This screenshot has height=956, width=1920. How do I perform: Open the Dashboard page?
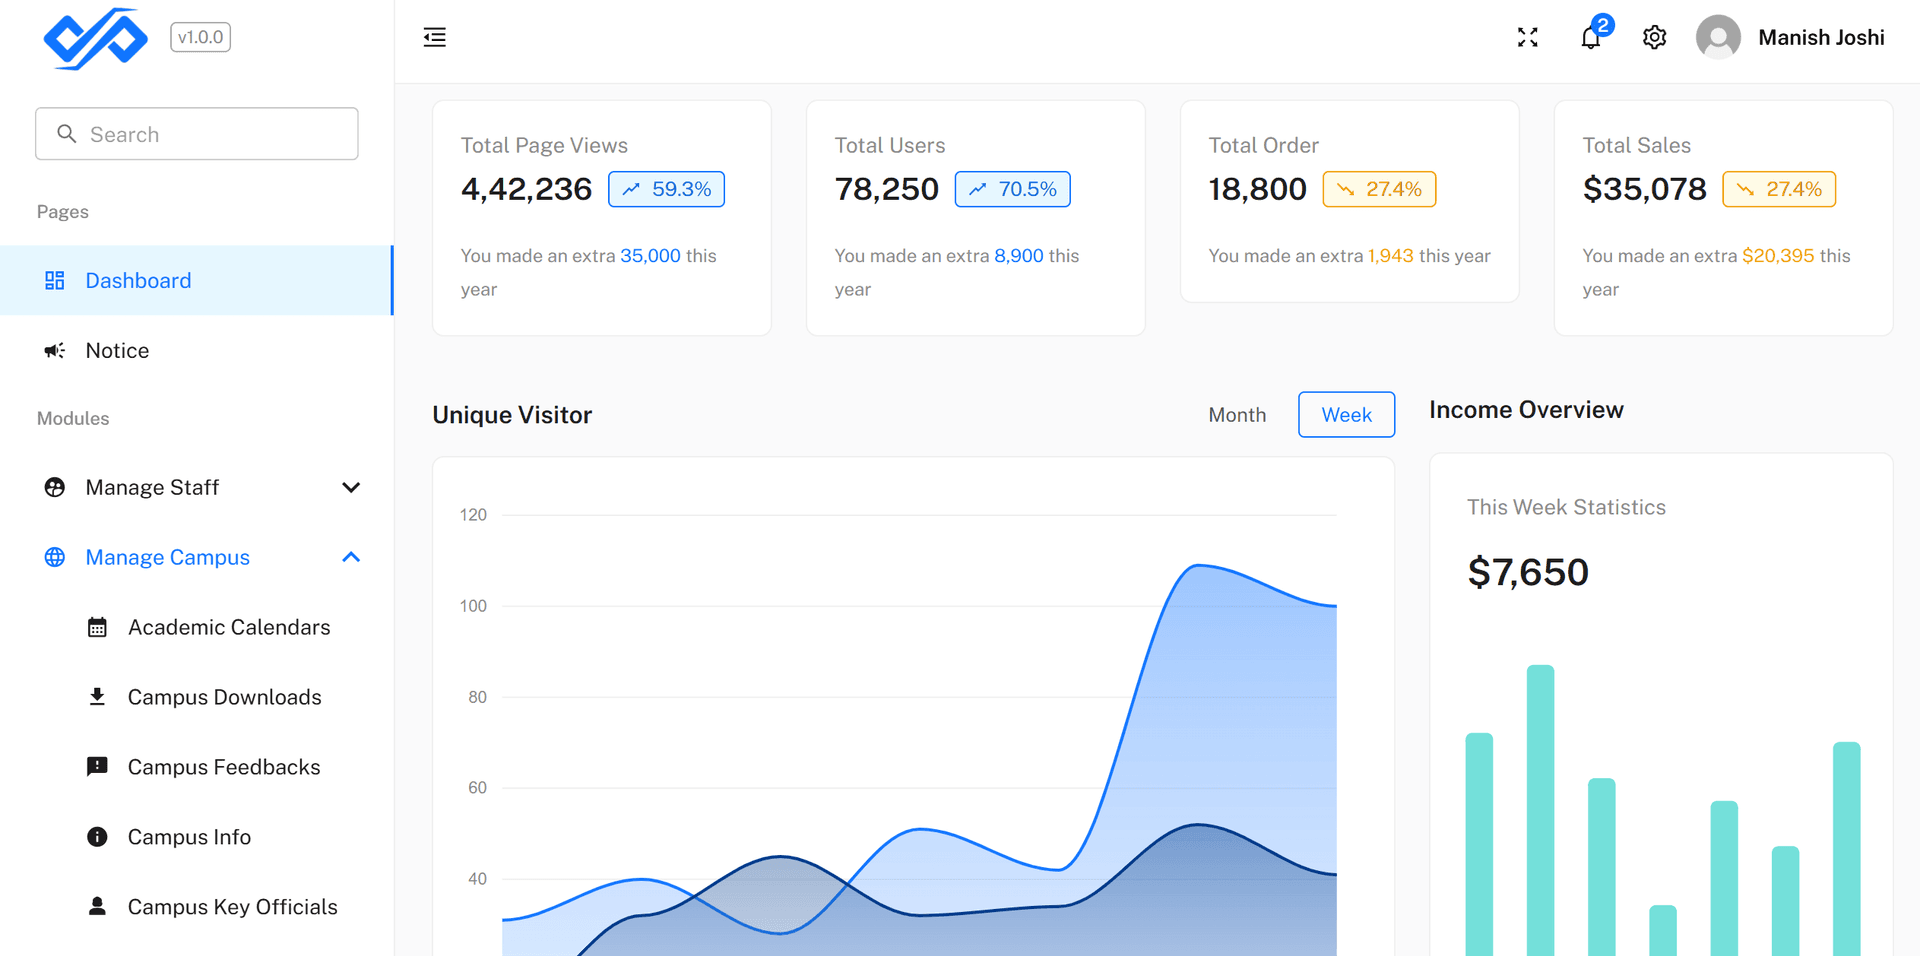tap(197, 280)
